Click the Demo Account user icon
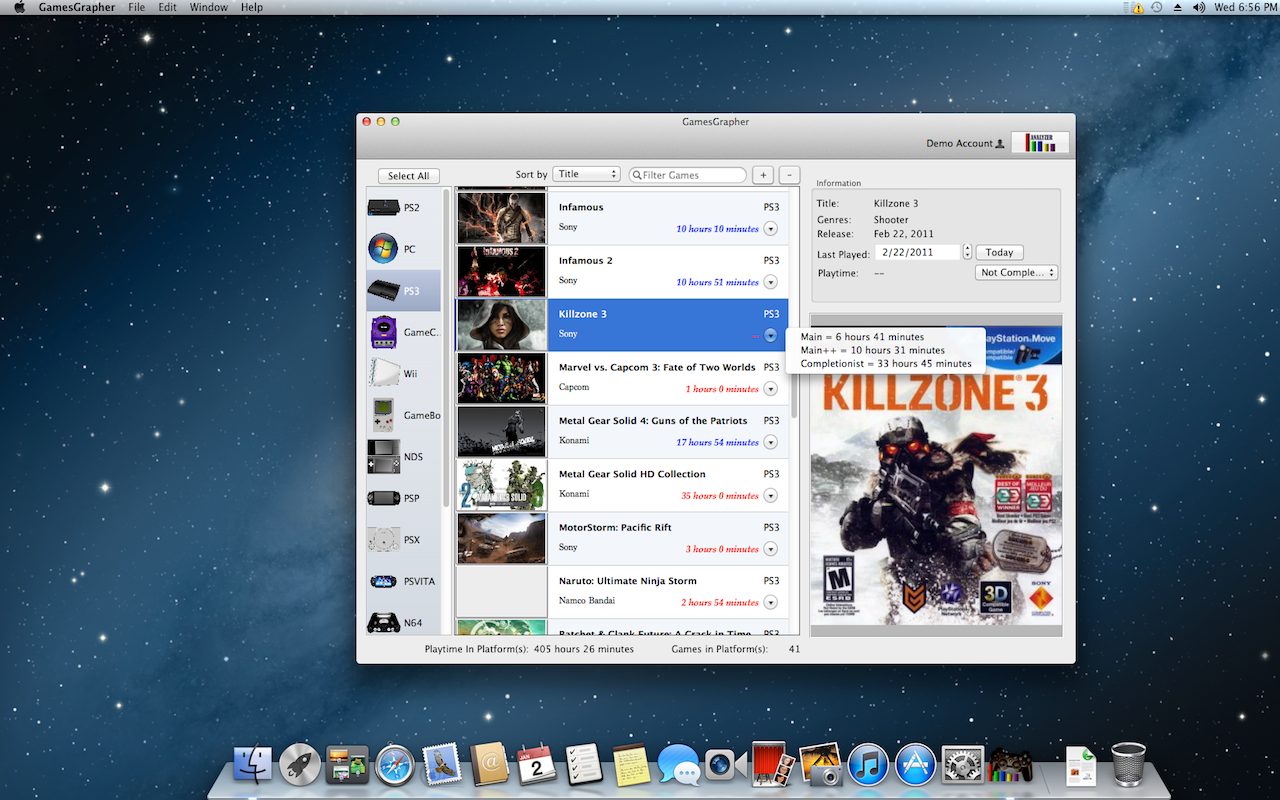The height and width of the screenshot is (800, 1280). [x=999, y=144]
